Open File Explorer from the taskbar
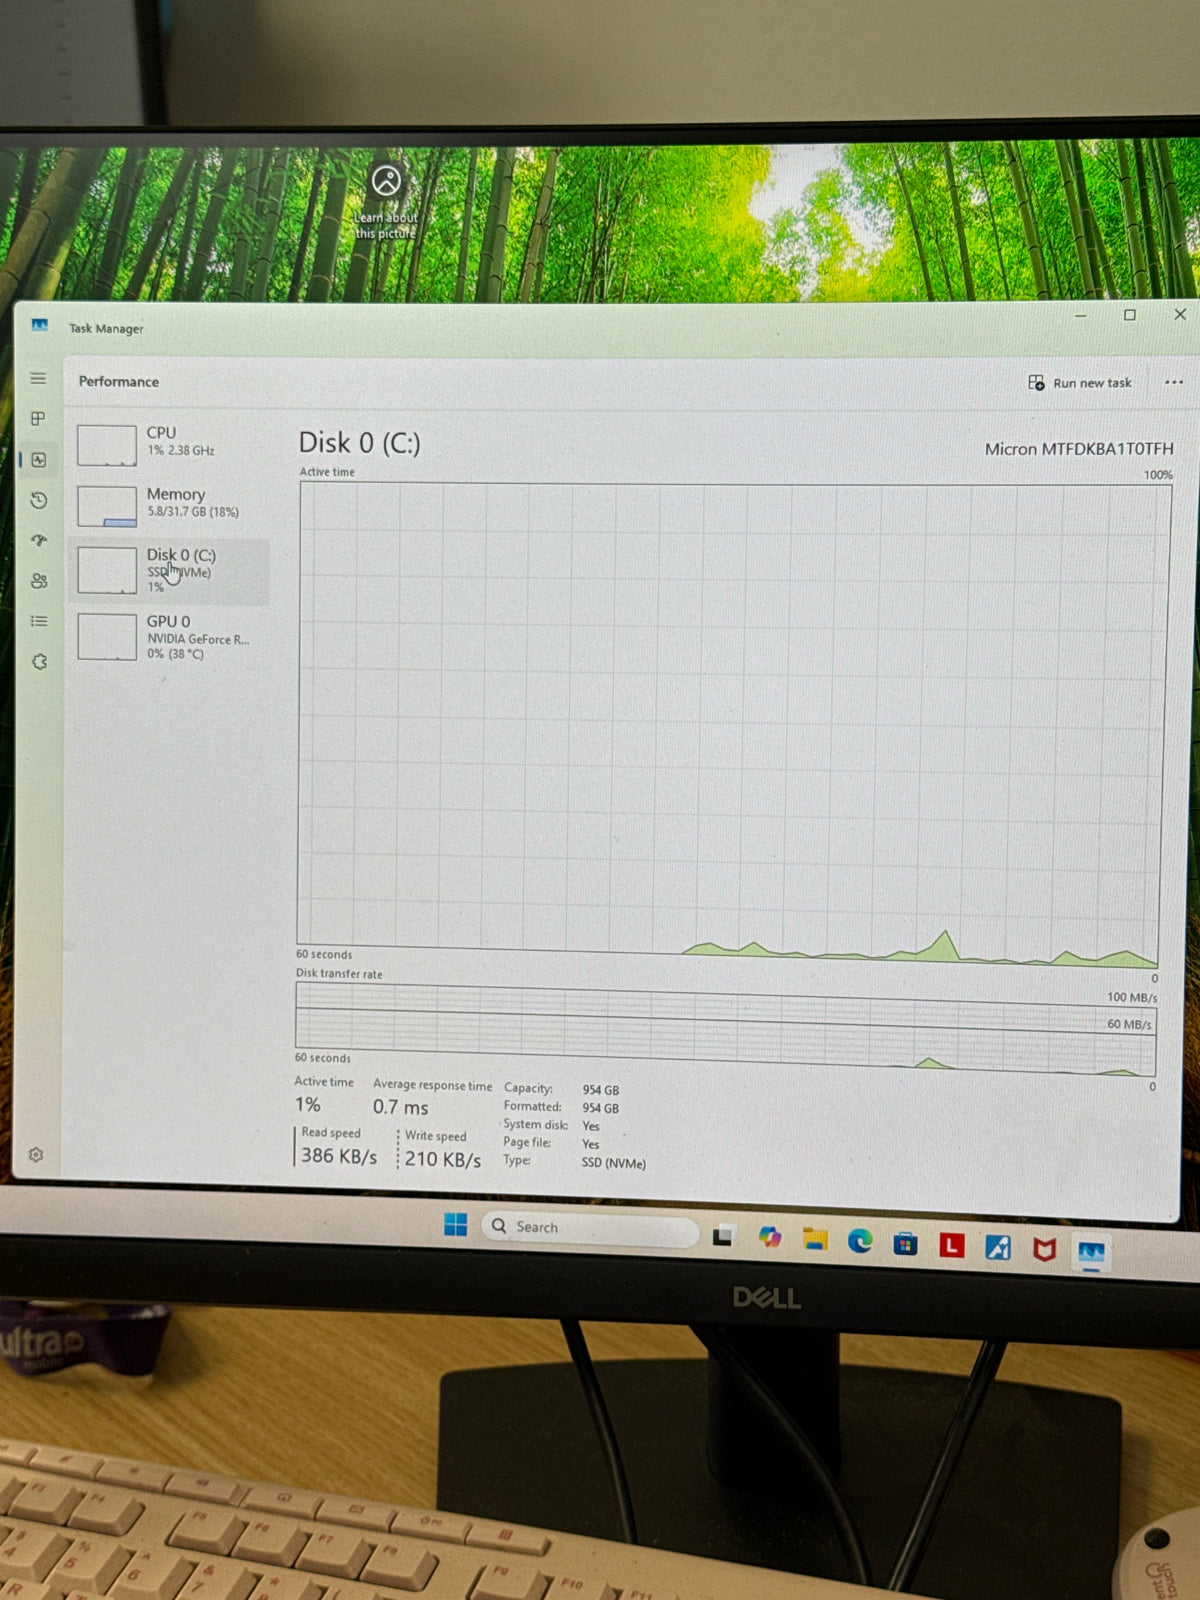The image size is (1200, 1600). (x=815, y=1240)
